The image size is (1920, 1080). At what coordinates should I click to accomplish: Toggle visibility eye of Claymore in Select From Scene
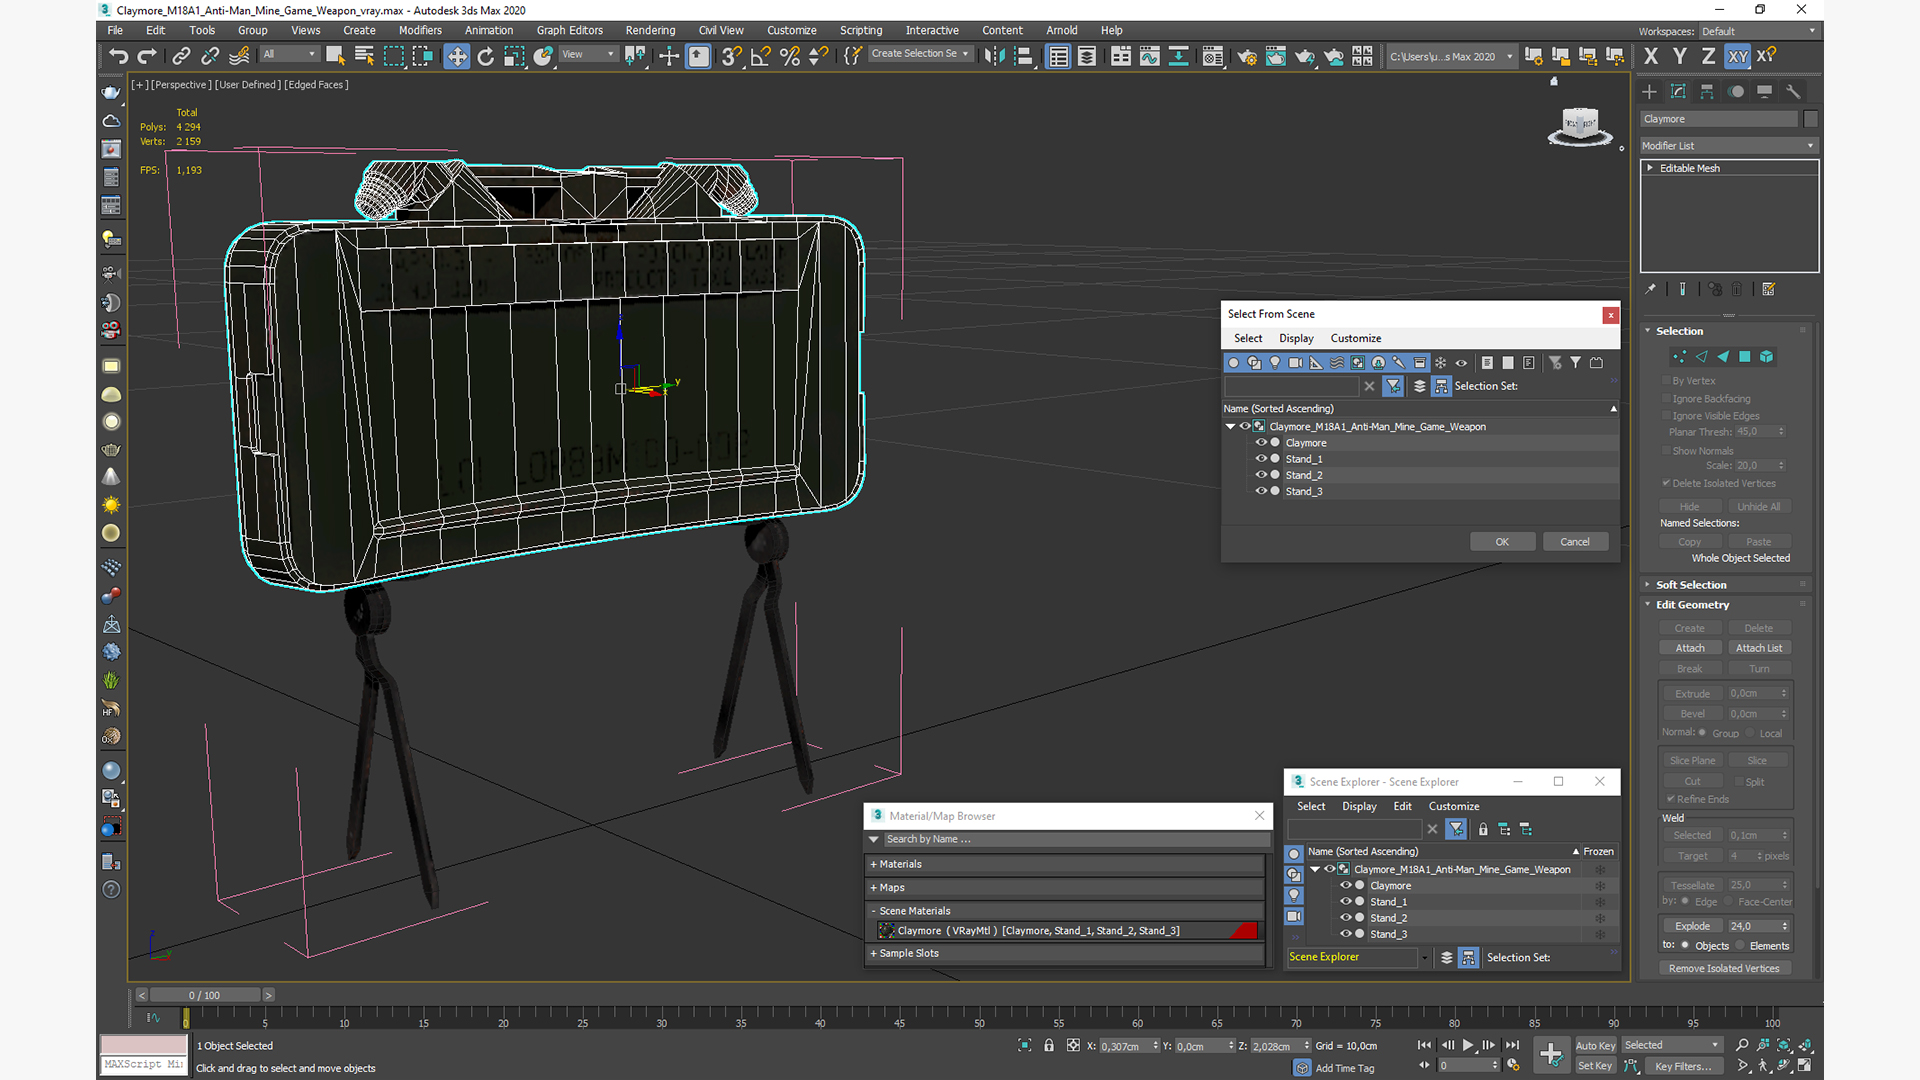(x=1261, y=442)
